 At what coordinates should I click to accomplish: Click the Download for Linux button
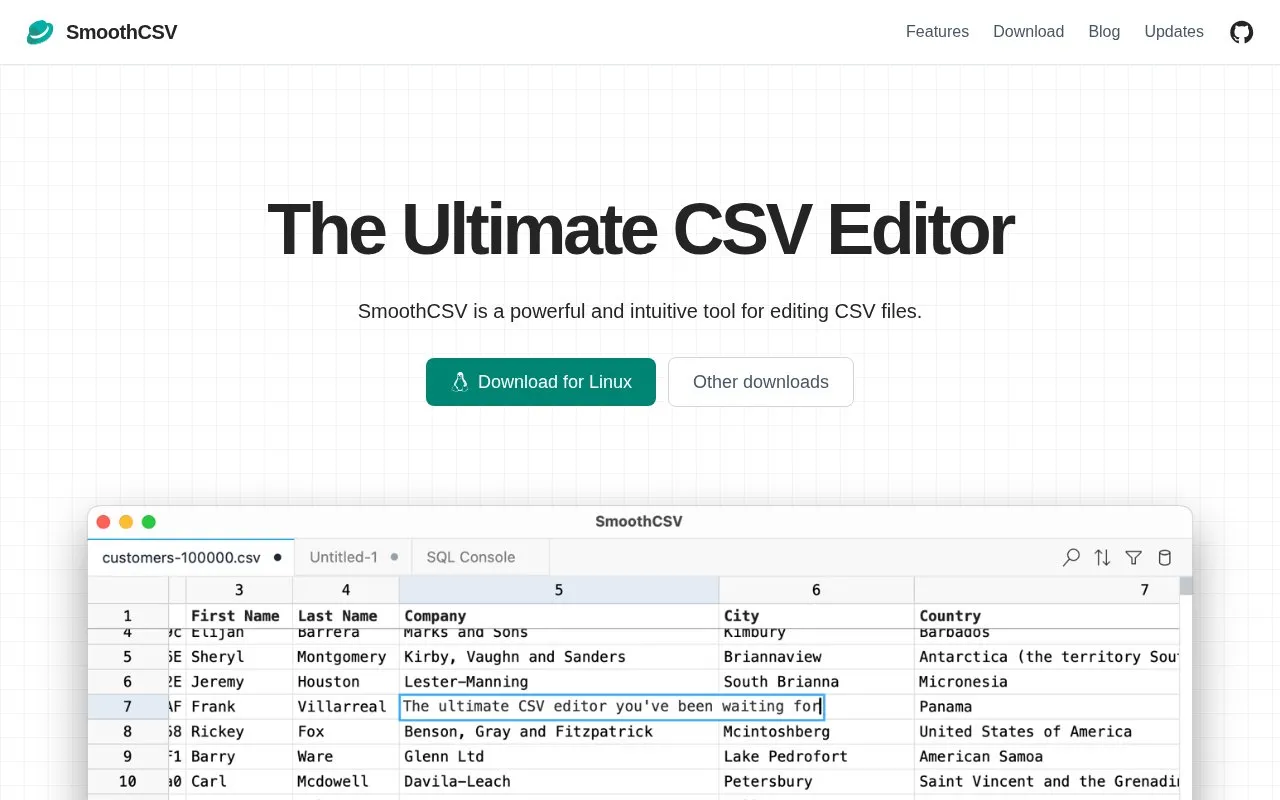(x=541, y=382)
